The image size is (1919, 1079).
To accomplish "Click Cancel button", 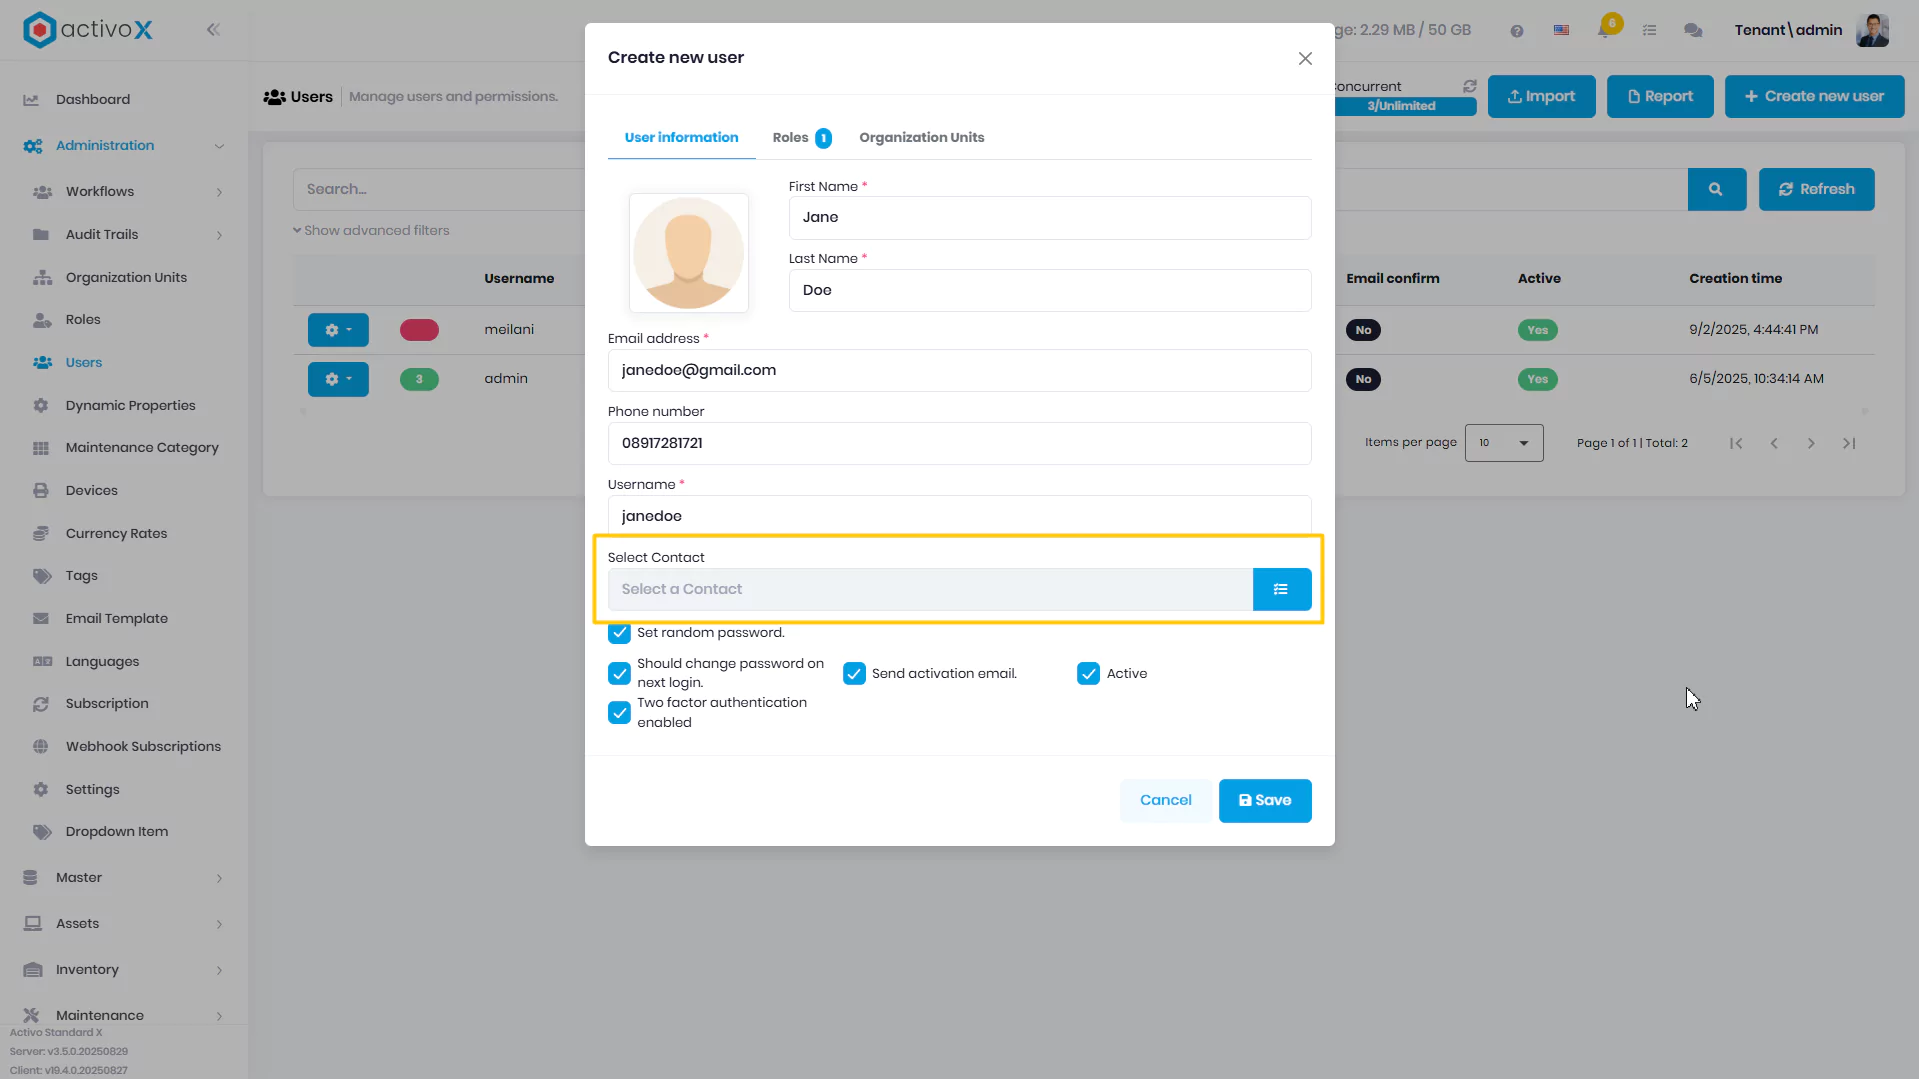I will (x=1165, y=801).
